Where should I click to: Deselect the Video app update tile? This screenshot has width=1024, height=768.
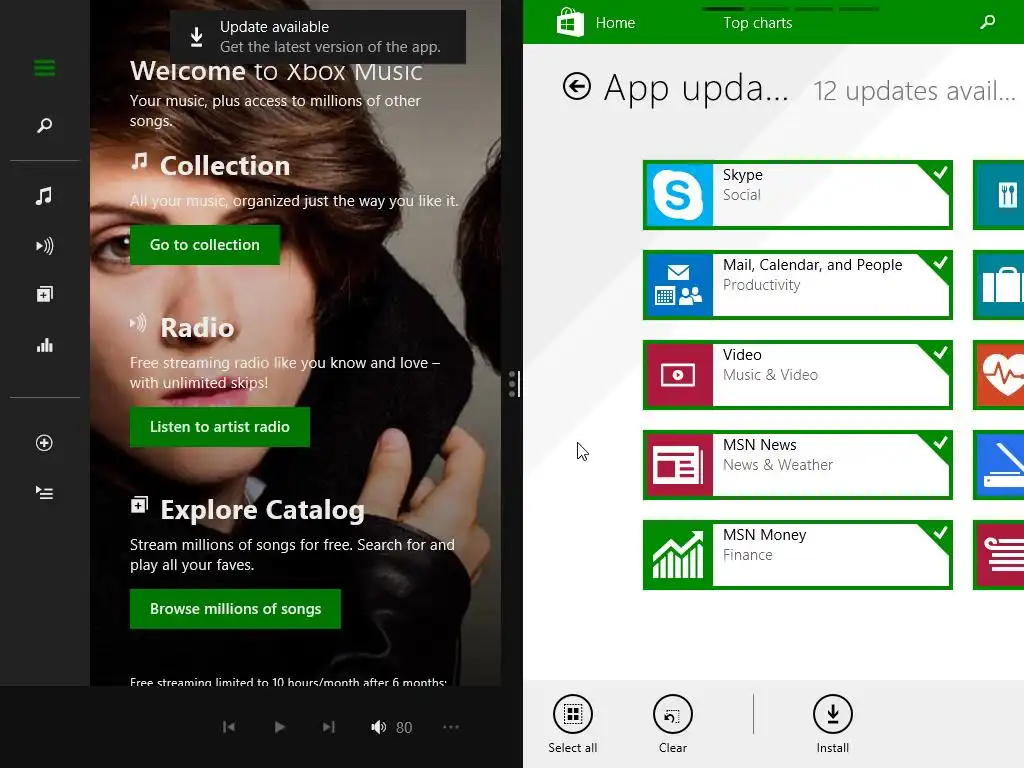(x=797, y=375)
